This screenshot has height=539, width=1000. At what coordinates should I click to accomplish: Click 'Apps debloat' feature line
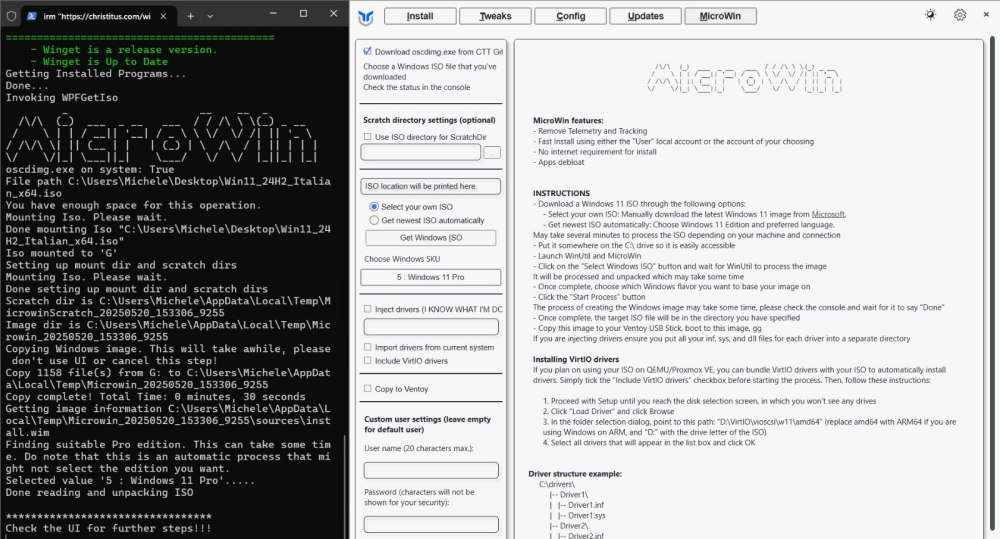point(559,162)
